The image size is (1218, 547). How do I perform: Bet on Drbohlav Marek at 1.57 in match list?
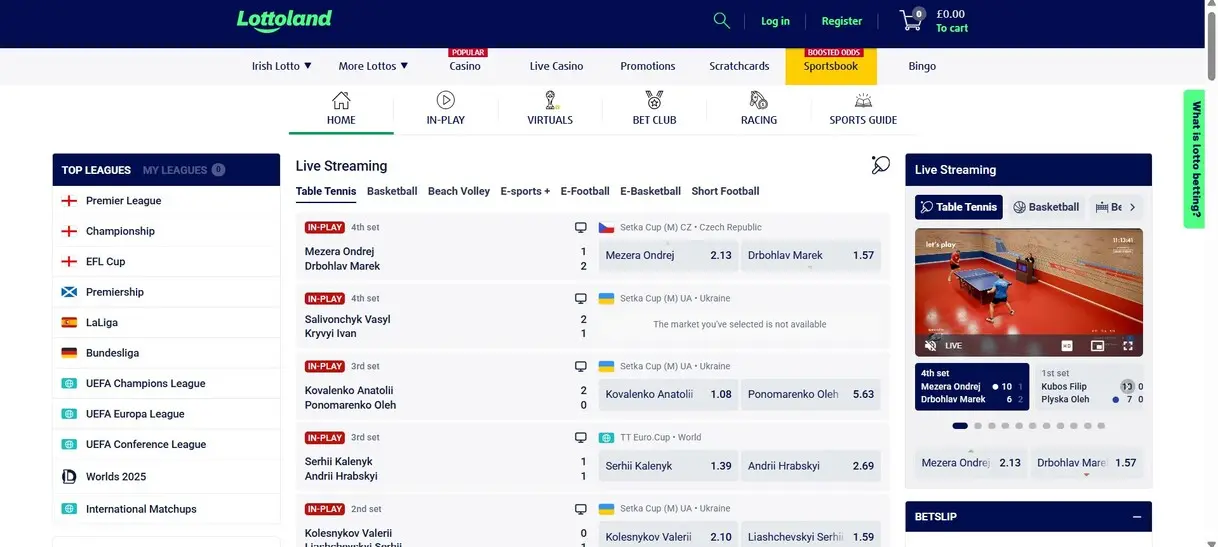point(811,255)
